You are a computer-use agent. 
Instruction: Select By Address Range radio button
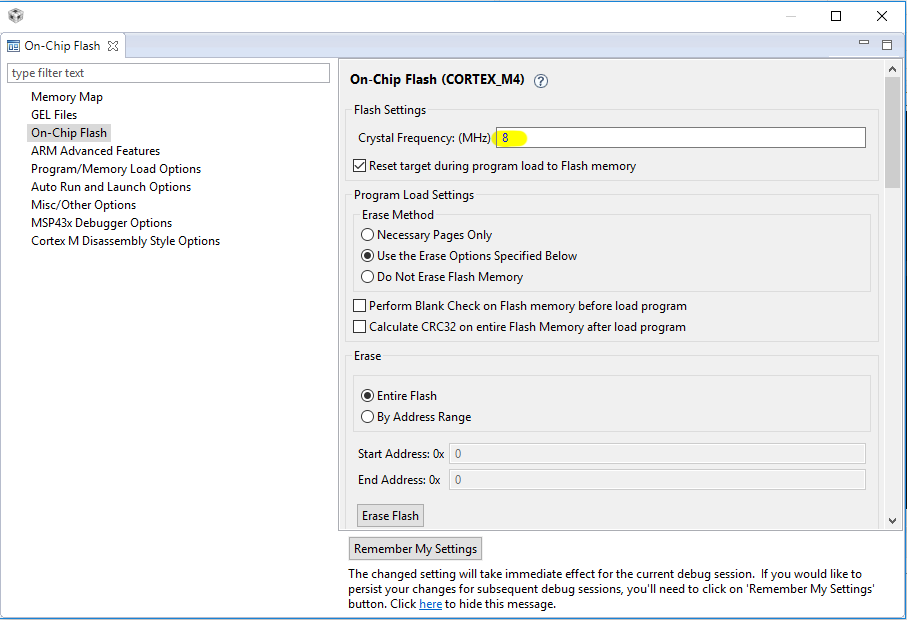pos(367,416)
